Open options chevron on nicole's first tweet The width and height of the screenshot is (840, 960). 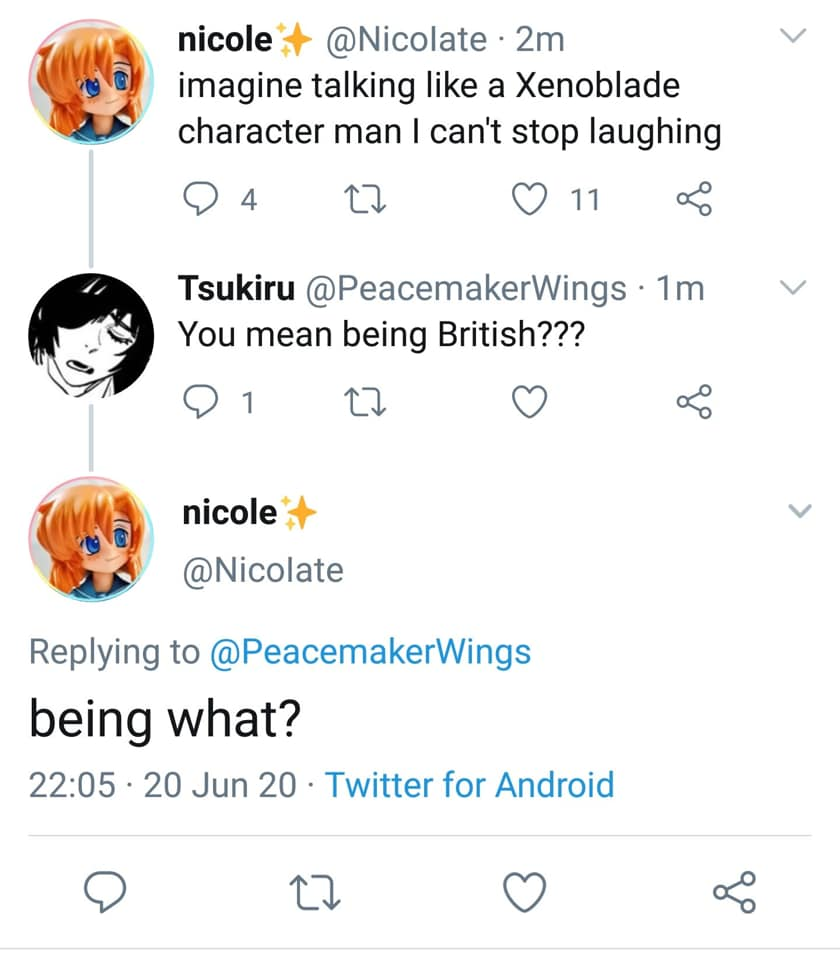coord(793,37)
